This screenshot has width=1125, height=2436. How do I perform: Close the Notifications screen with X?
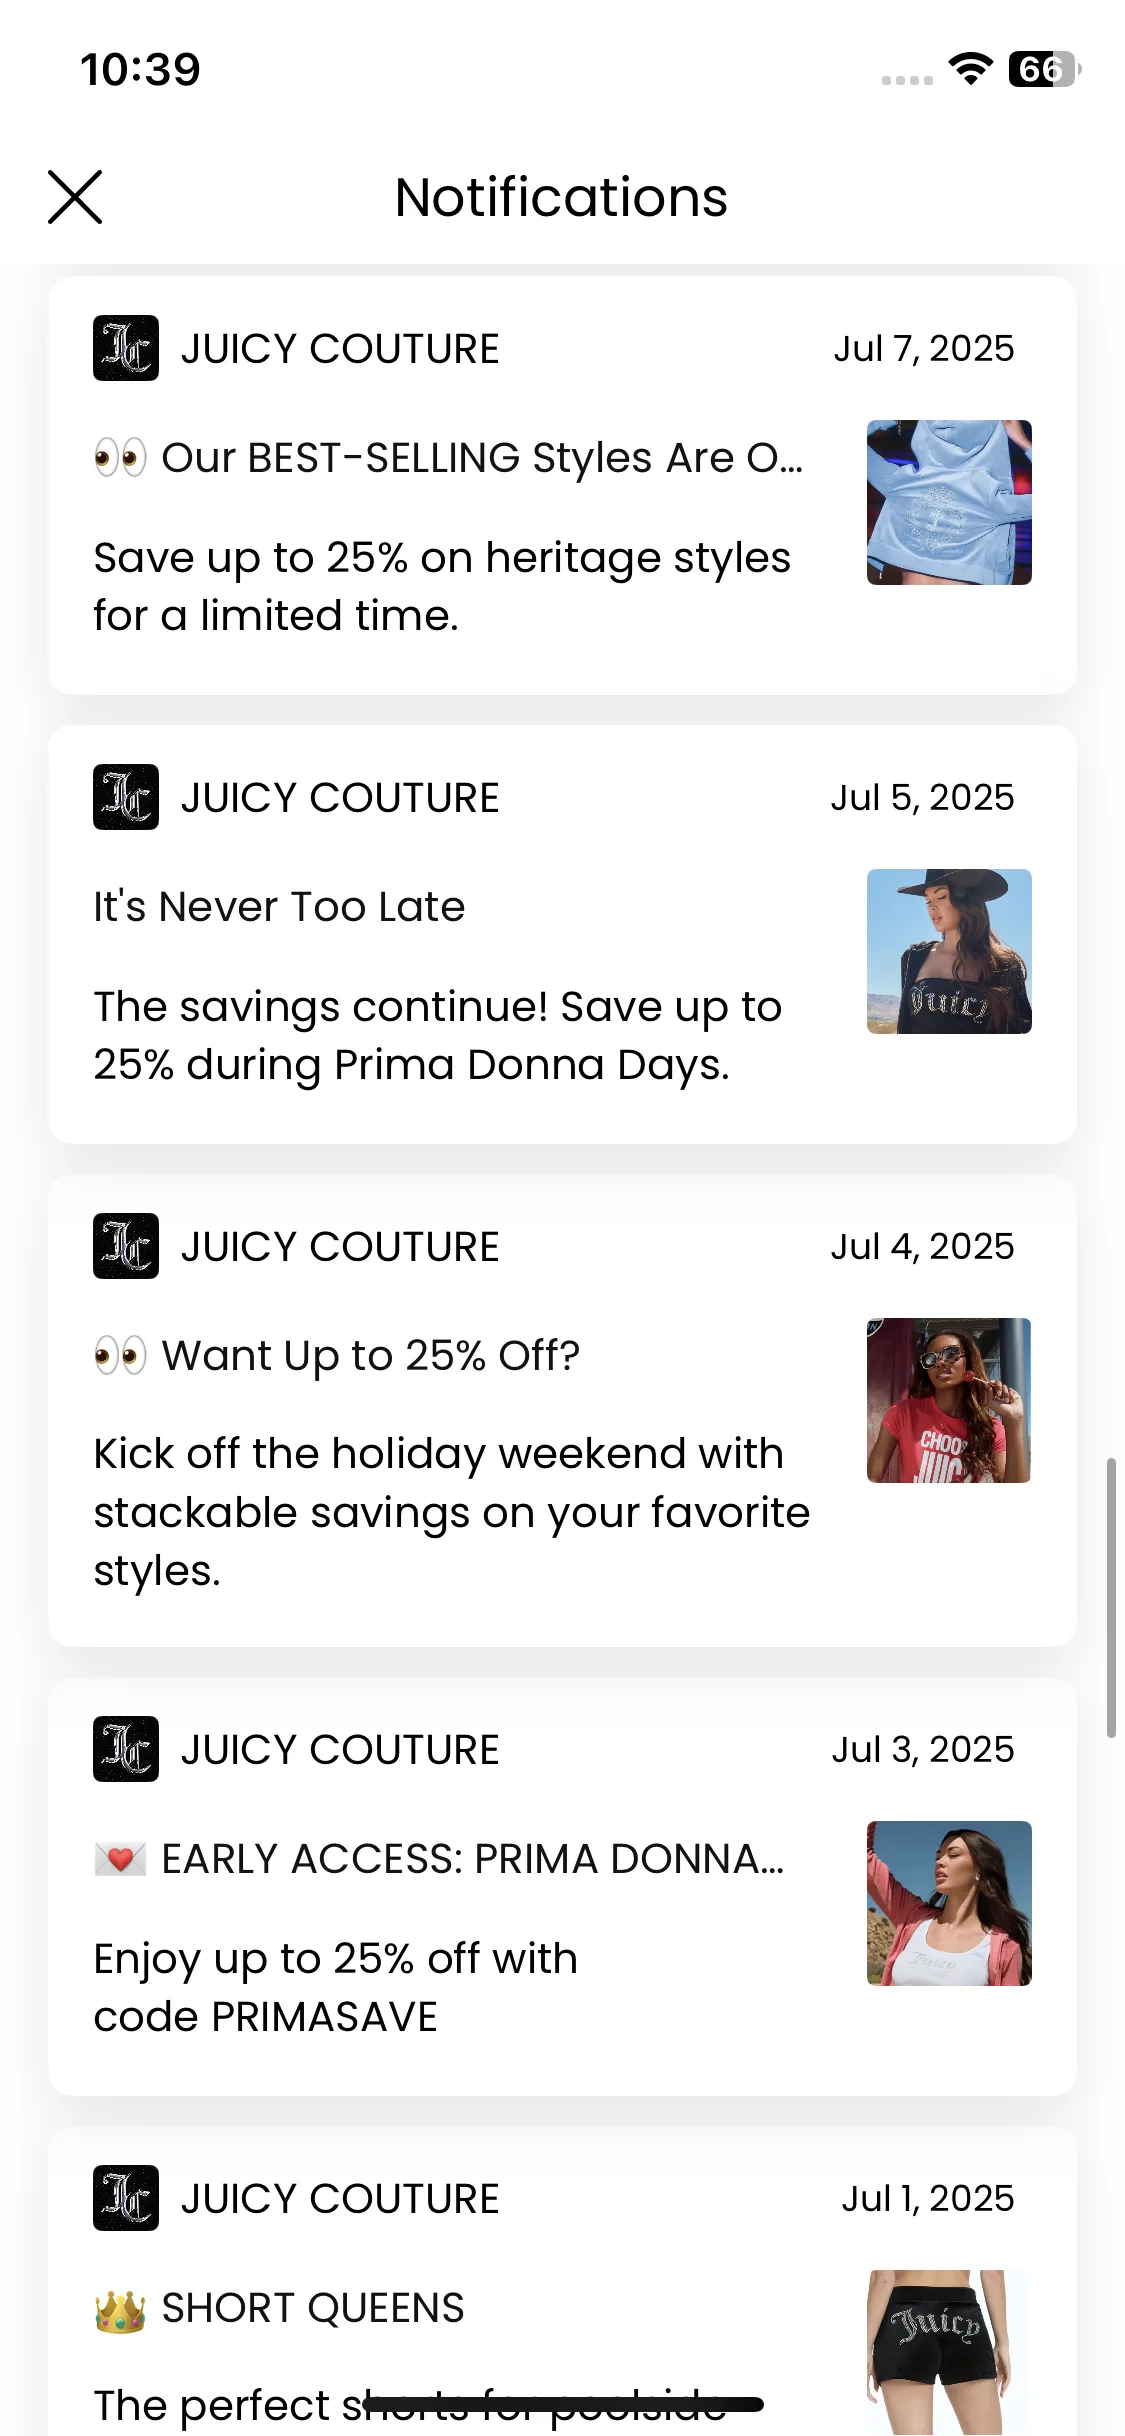click(75, 197)
